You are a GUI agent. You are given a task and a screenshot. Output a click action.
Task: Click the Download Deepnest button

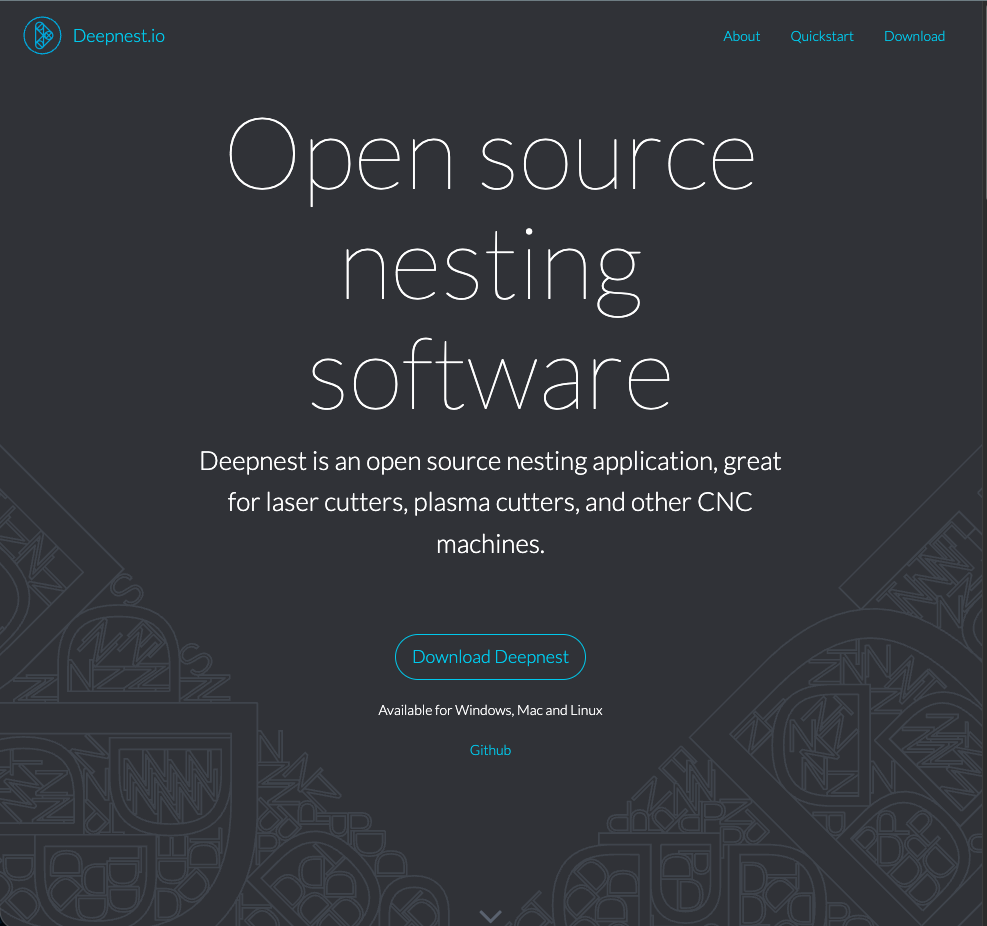pyautogui.click(x=490, y=657)
